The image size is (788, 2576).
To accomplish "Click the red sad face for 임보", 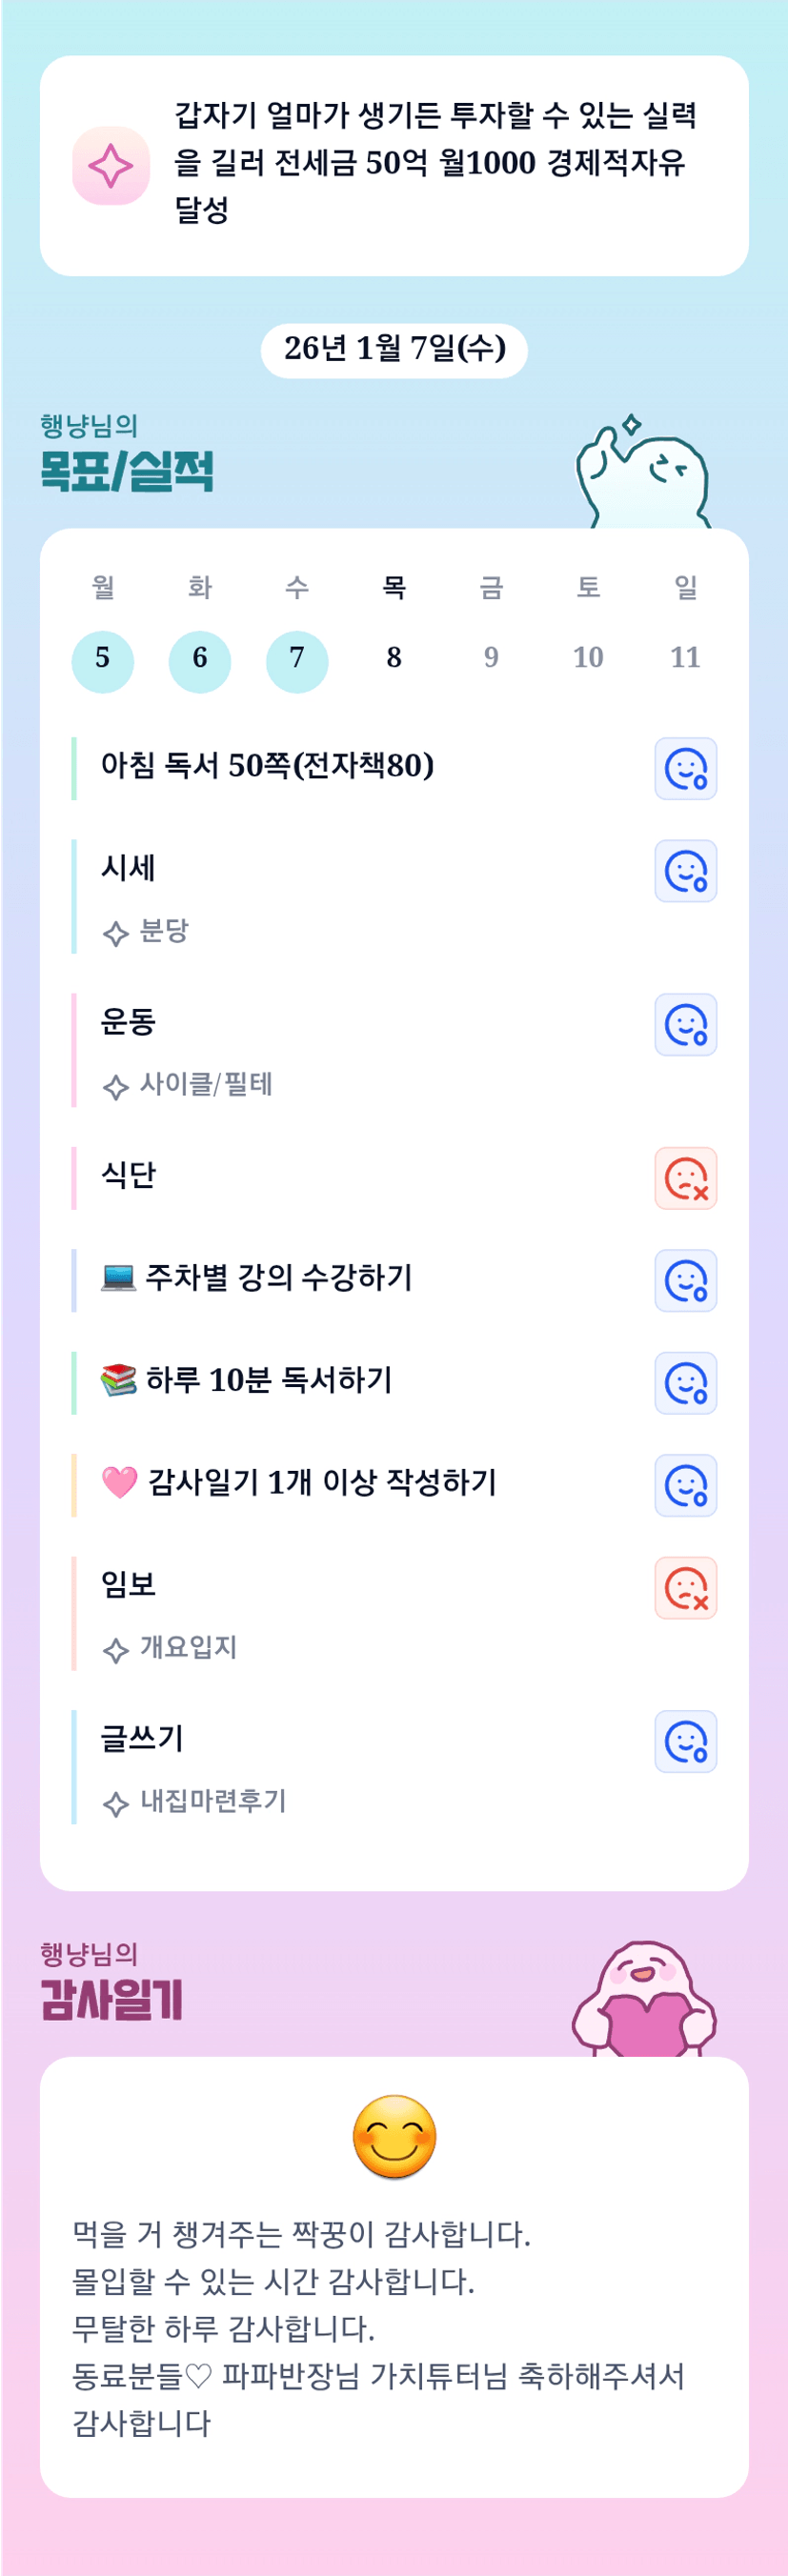I will click(685, 1588).
